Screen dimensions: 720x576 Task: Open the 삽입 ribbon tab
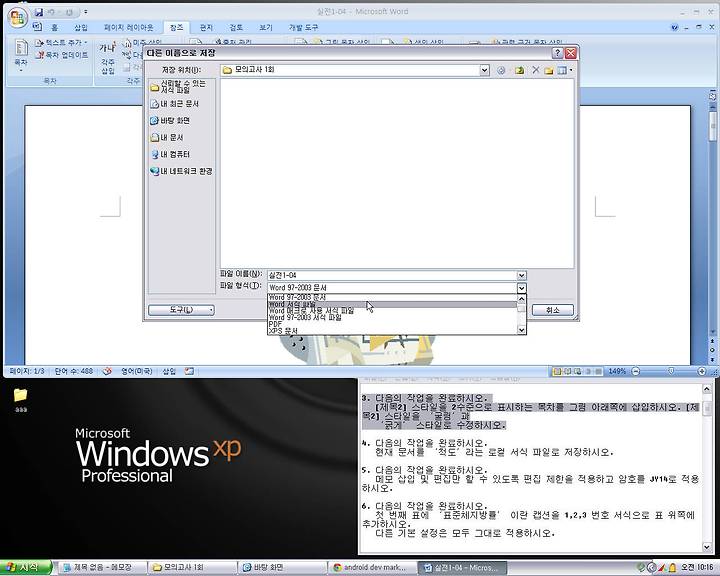[80, 28]
